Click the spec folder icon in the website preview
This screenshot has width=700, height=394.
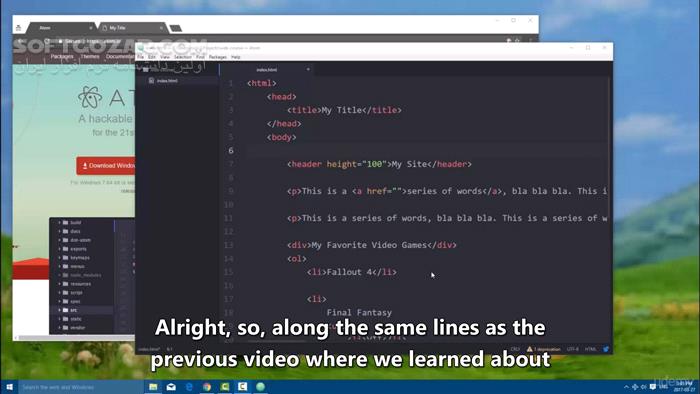pos(66,301)
